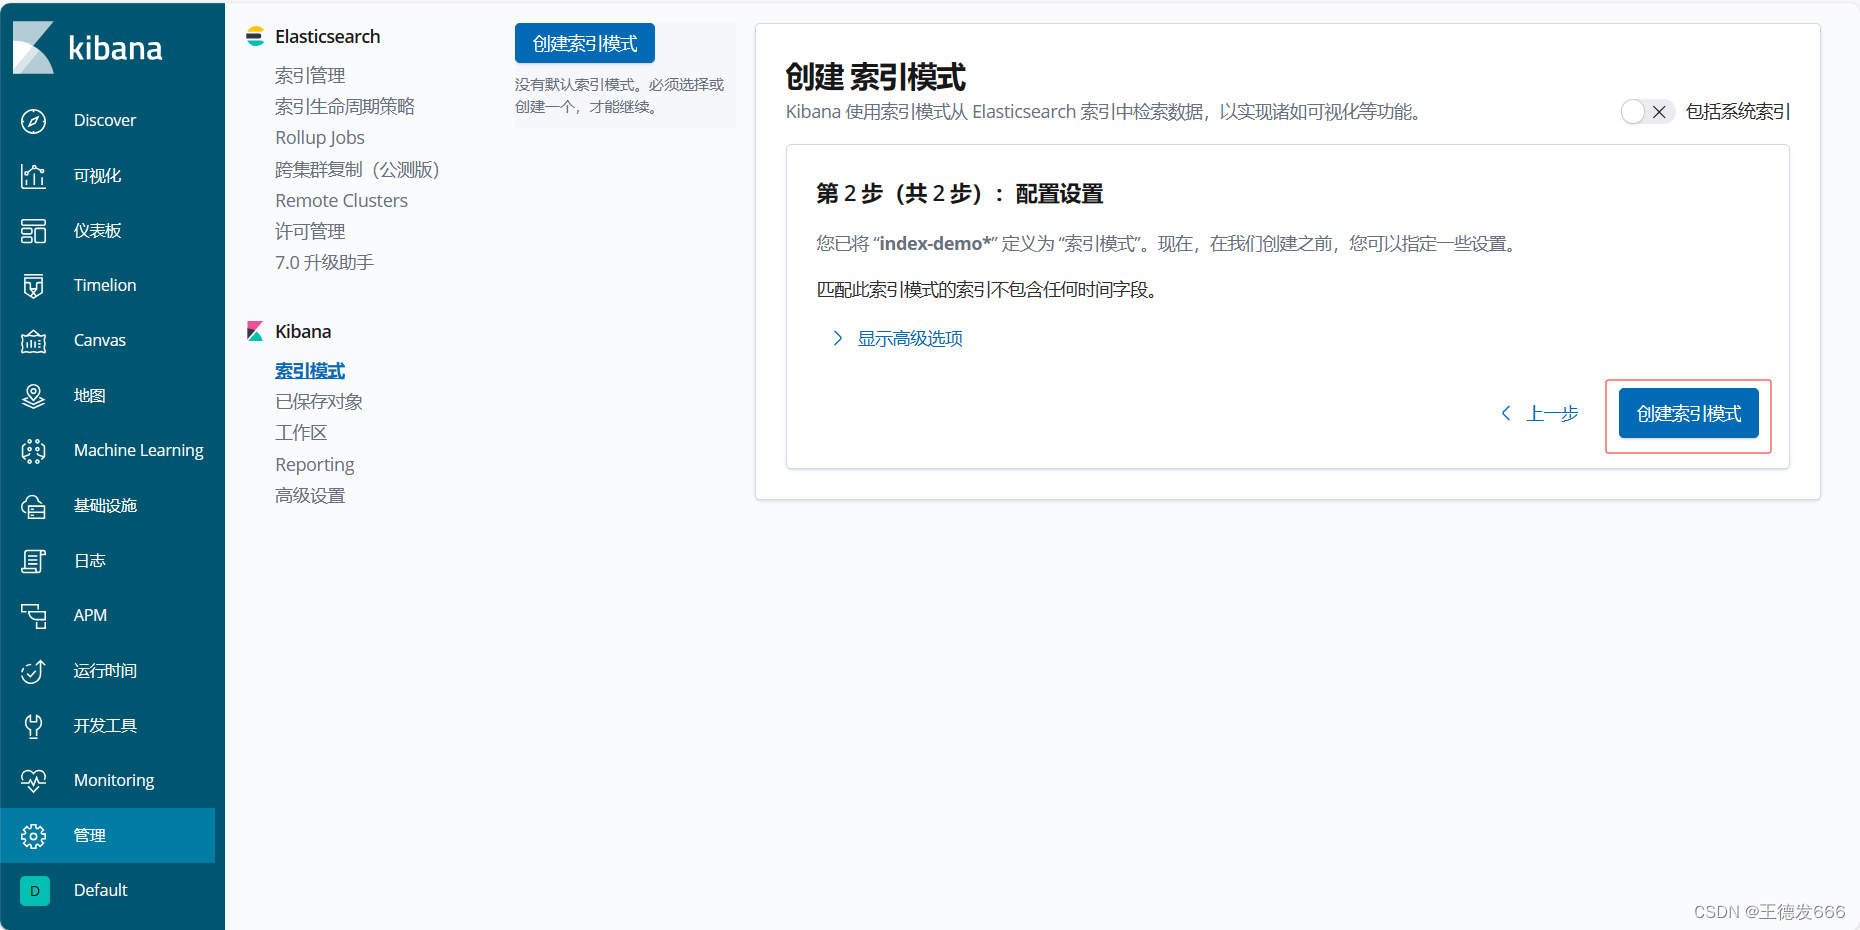Open Discover compass icon
Screen dimensions: 1860x930
click(x=33, y=121)
